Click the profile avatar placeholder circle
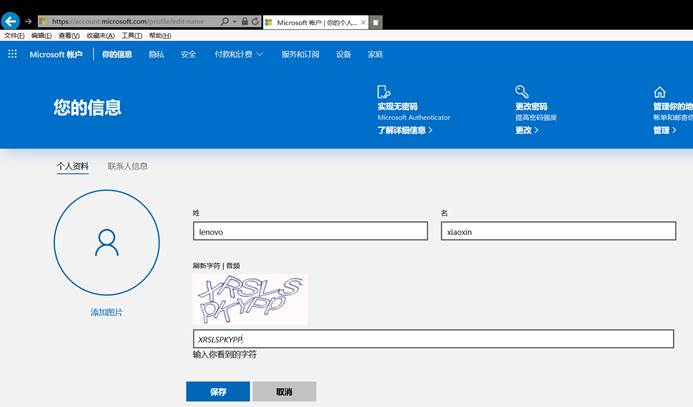 tap(107, 243)
